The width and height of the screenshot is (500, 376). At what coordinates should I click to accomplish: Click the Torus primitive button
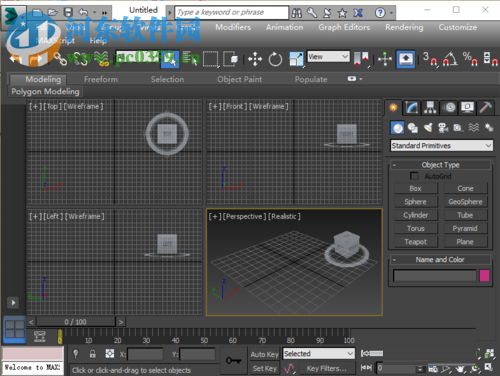[x=416, y=228]
